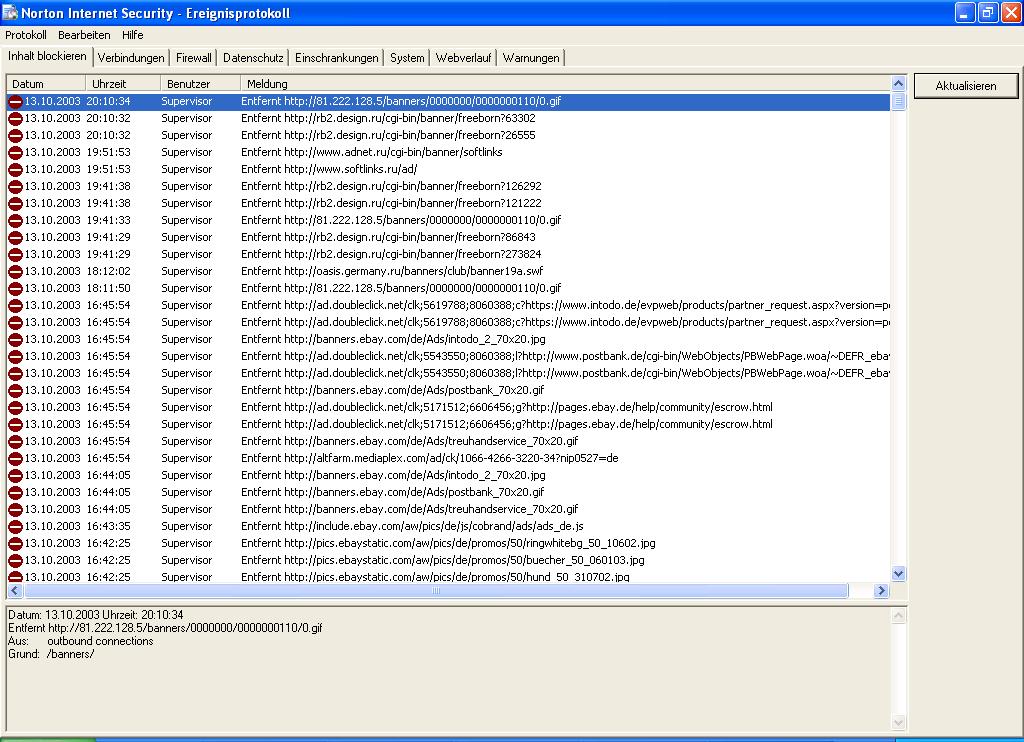
Task: Switch to the Firewall tab
Action: tap(194, 57)
